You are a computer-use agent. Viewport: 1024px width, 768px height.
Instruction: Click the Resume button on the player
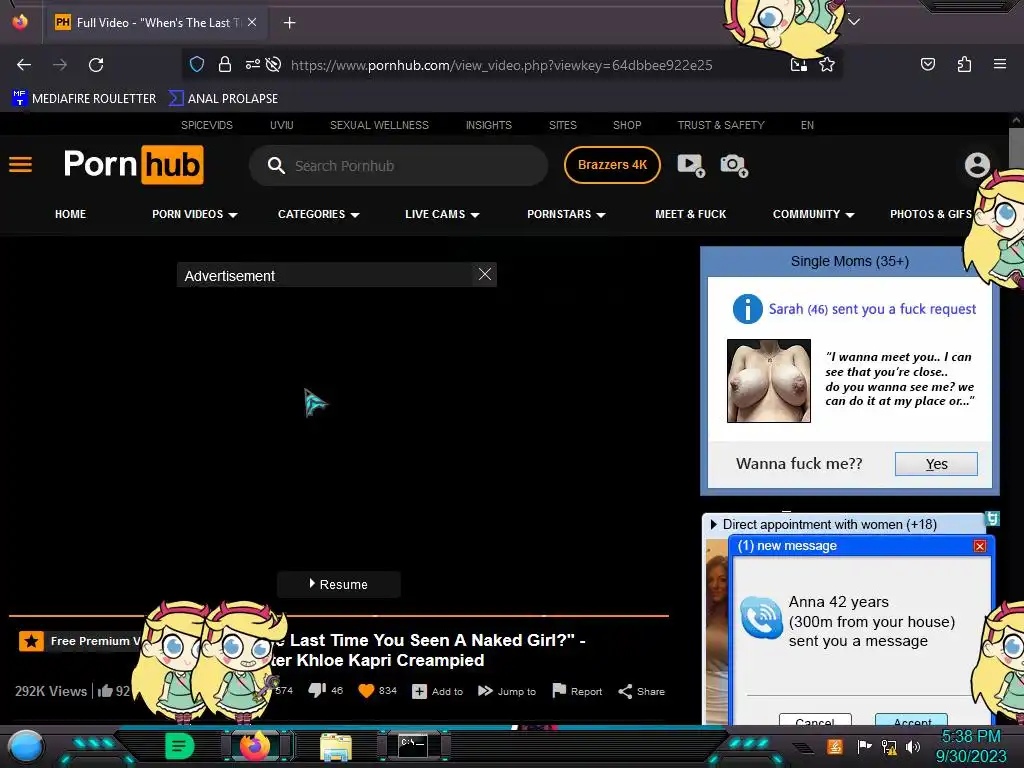(338, 584)
